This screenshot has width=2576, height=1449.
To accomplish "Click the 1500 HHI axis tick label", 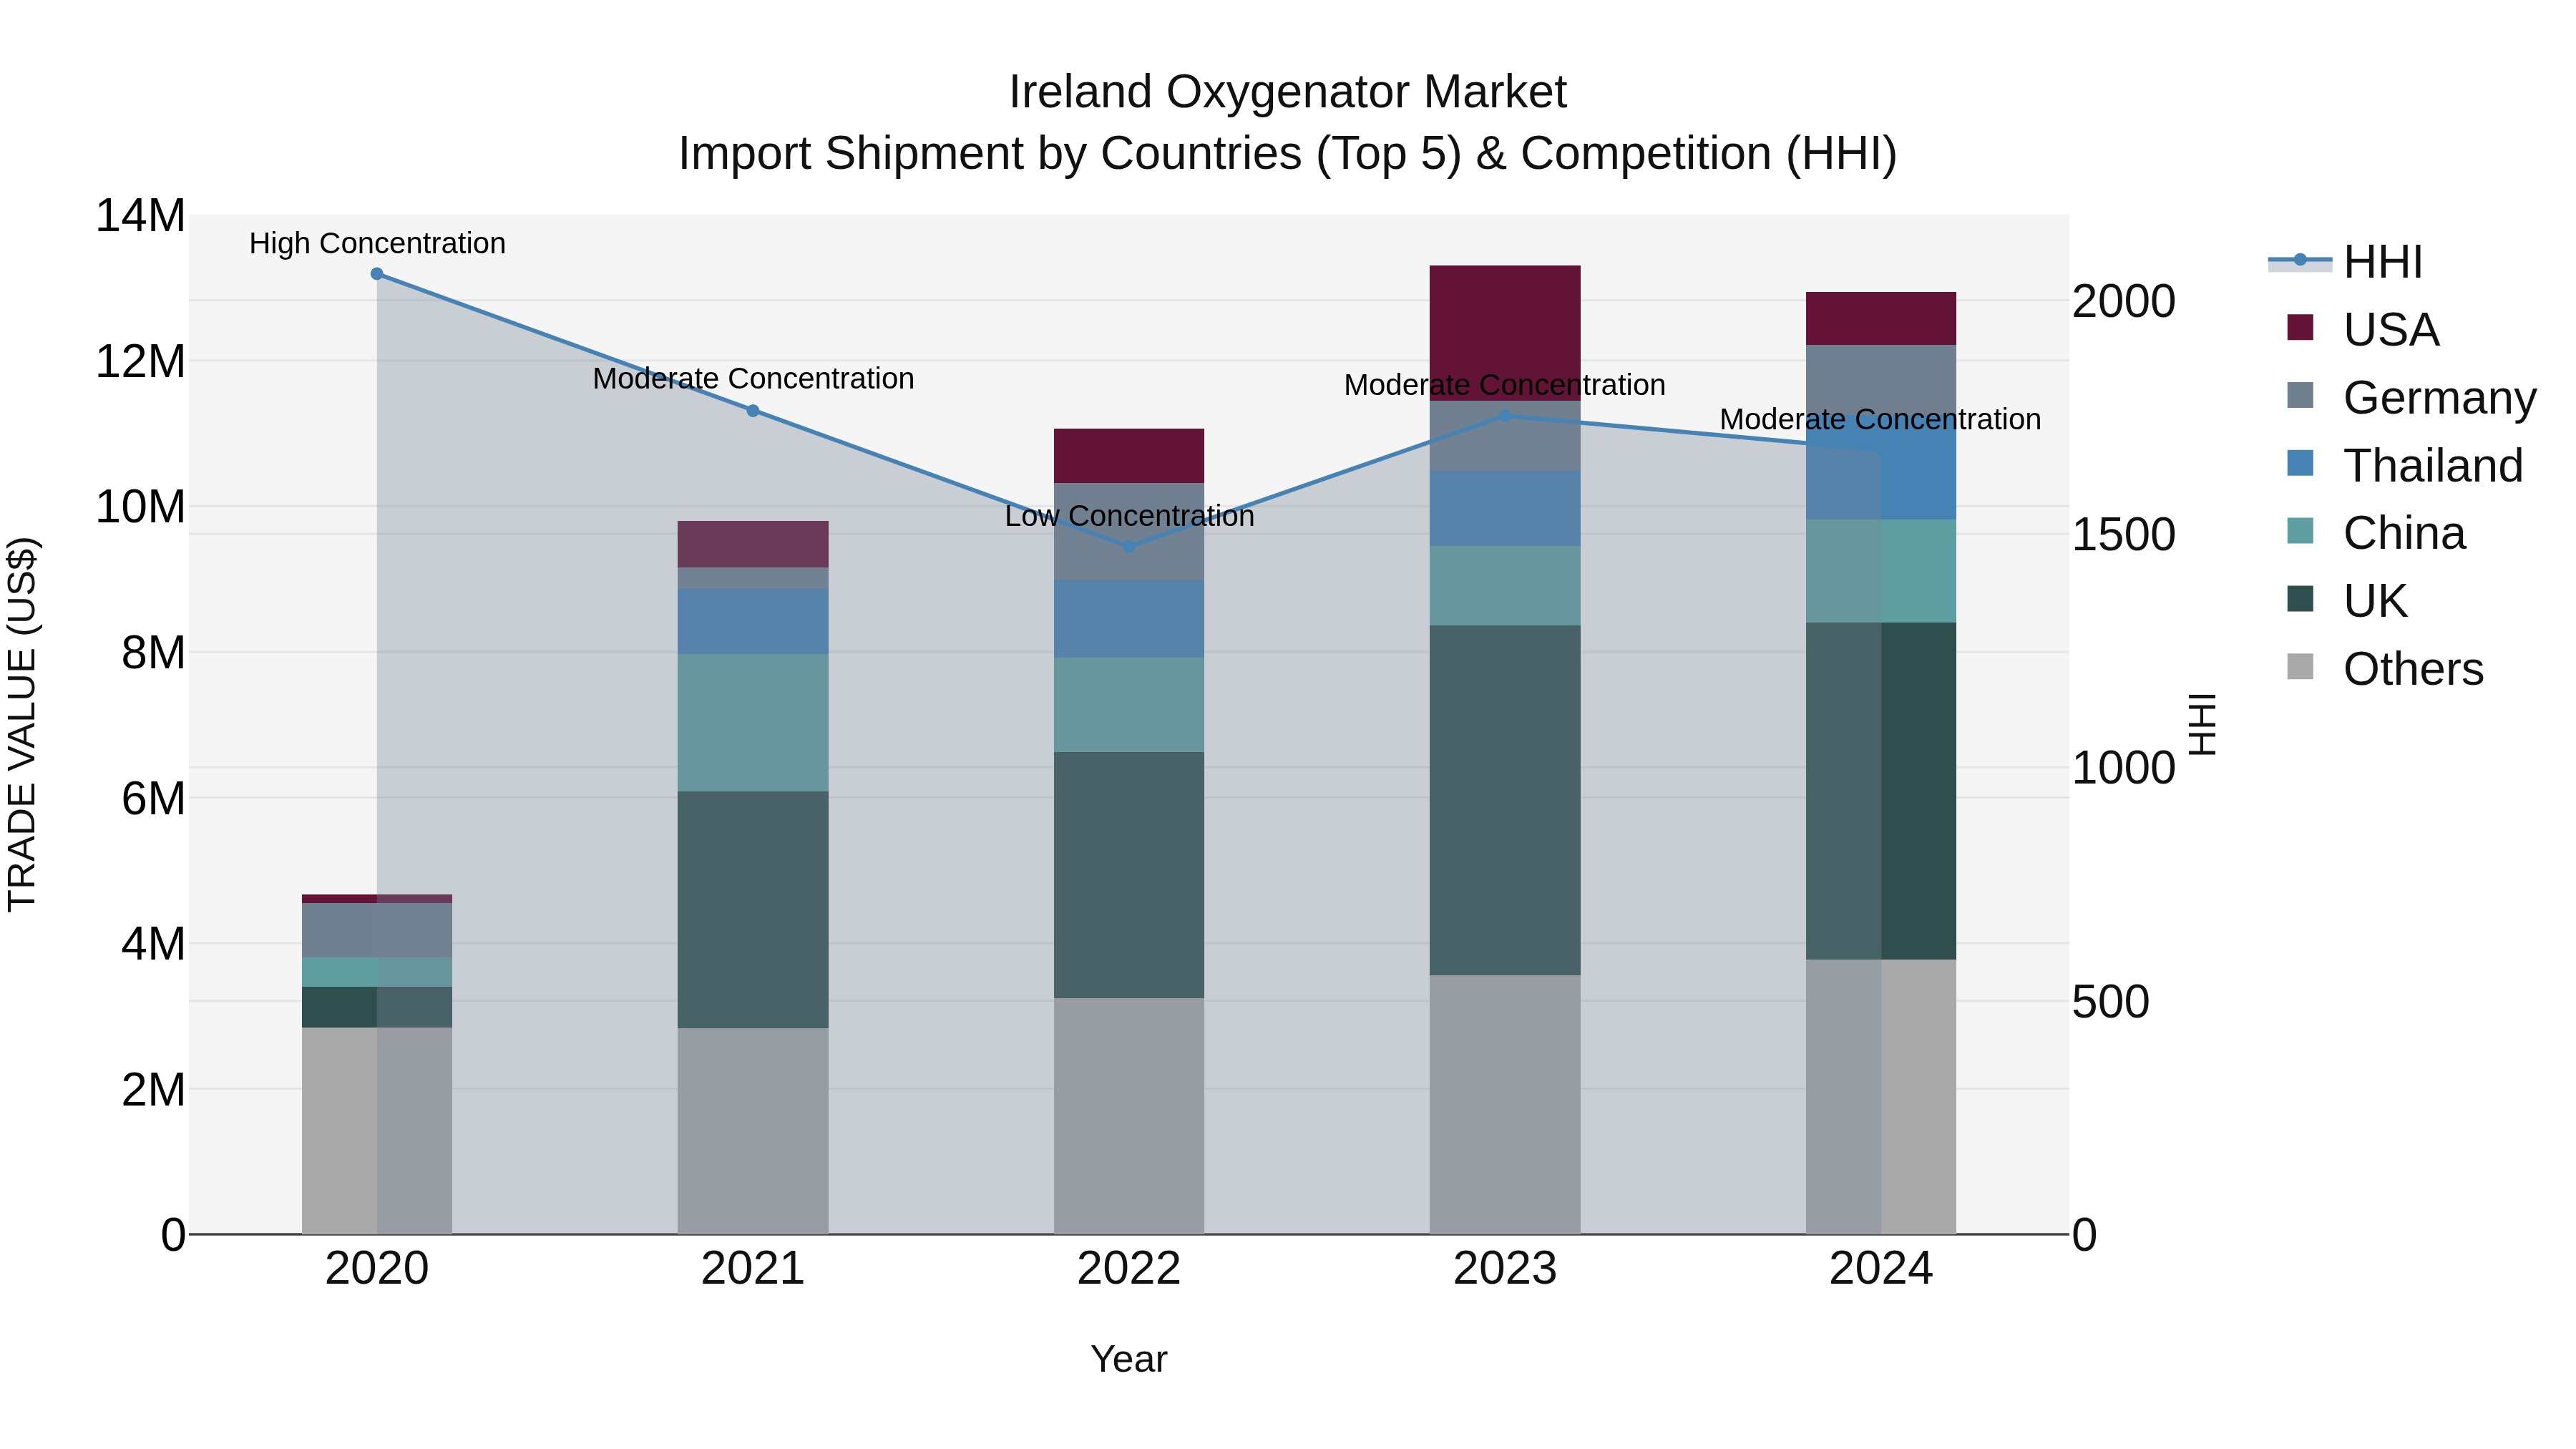I will (2123, 535).
